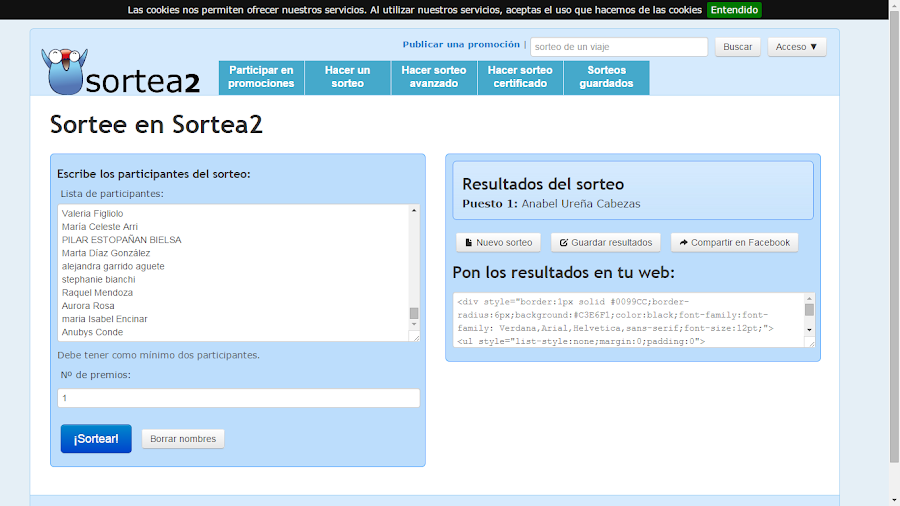Open Participar en promociones tab

click(261, 77)
